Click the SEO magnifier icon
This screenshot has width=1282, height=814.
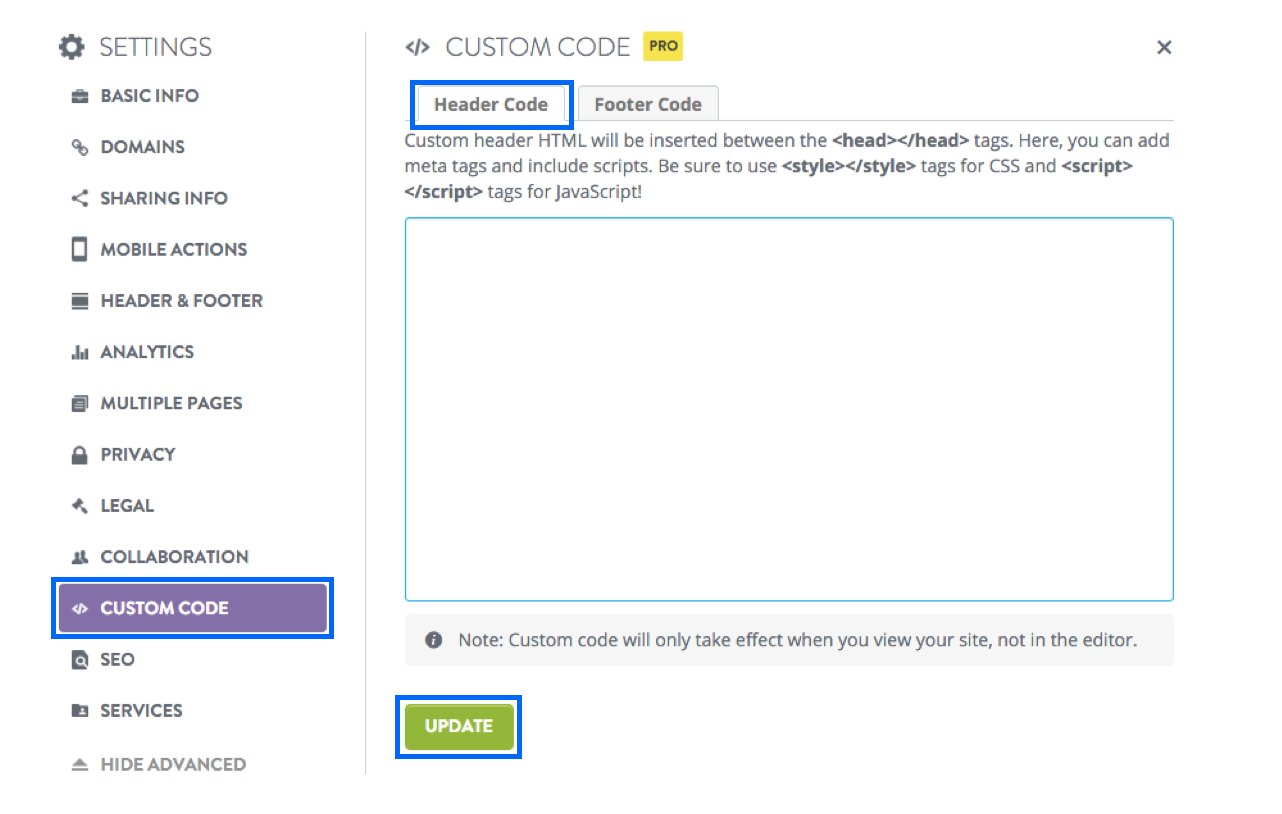point(80,659)
